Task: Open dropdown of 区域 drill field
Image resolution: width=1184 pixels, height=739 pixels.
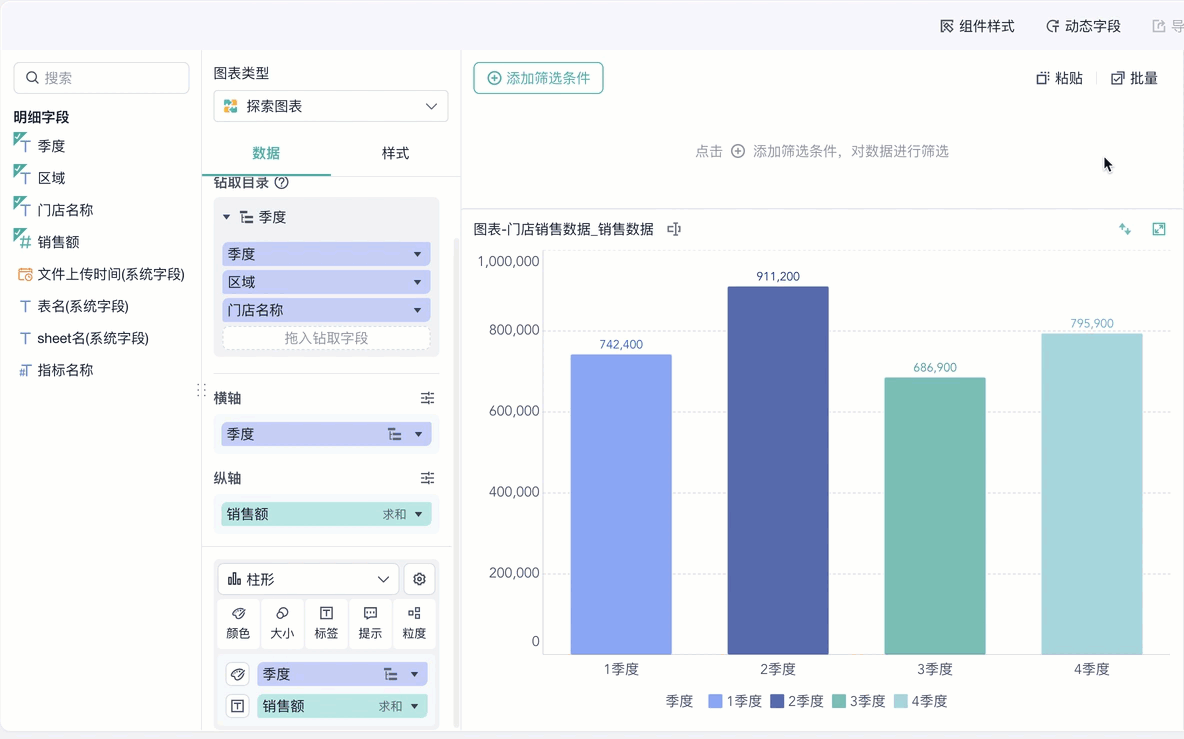Action: pos(418,282)
